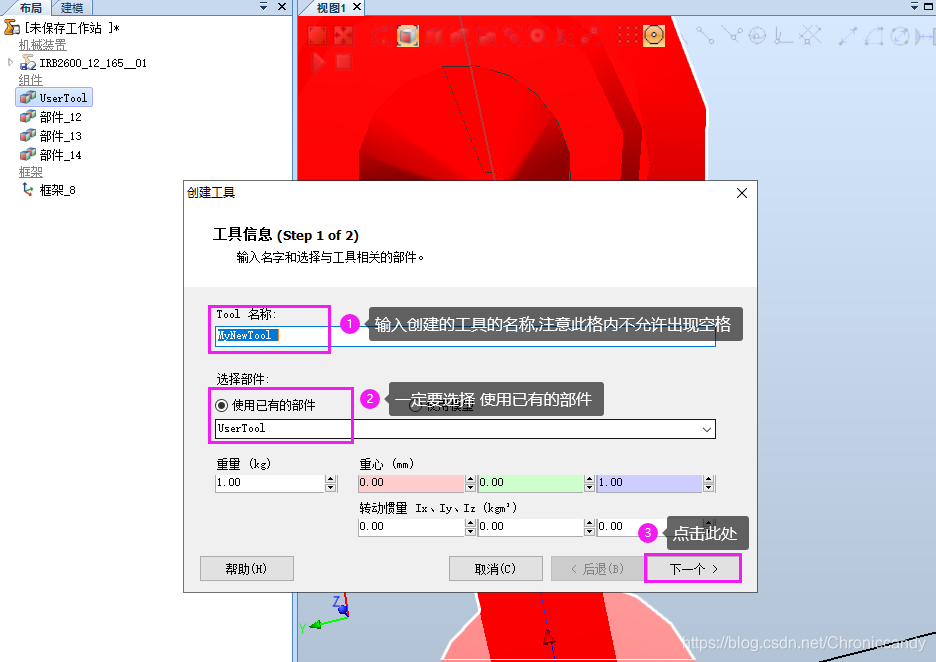Open the view window options dropdown arrow
The image size is (936, 662).
[x=915, y=6]
